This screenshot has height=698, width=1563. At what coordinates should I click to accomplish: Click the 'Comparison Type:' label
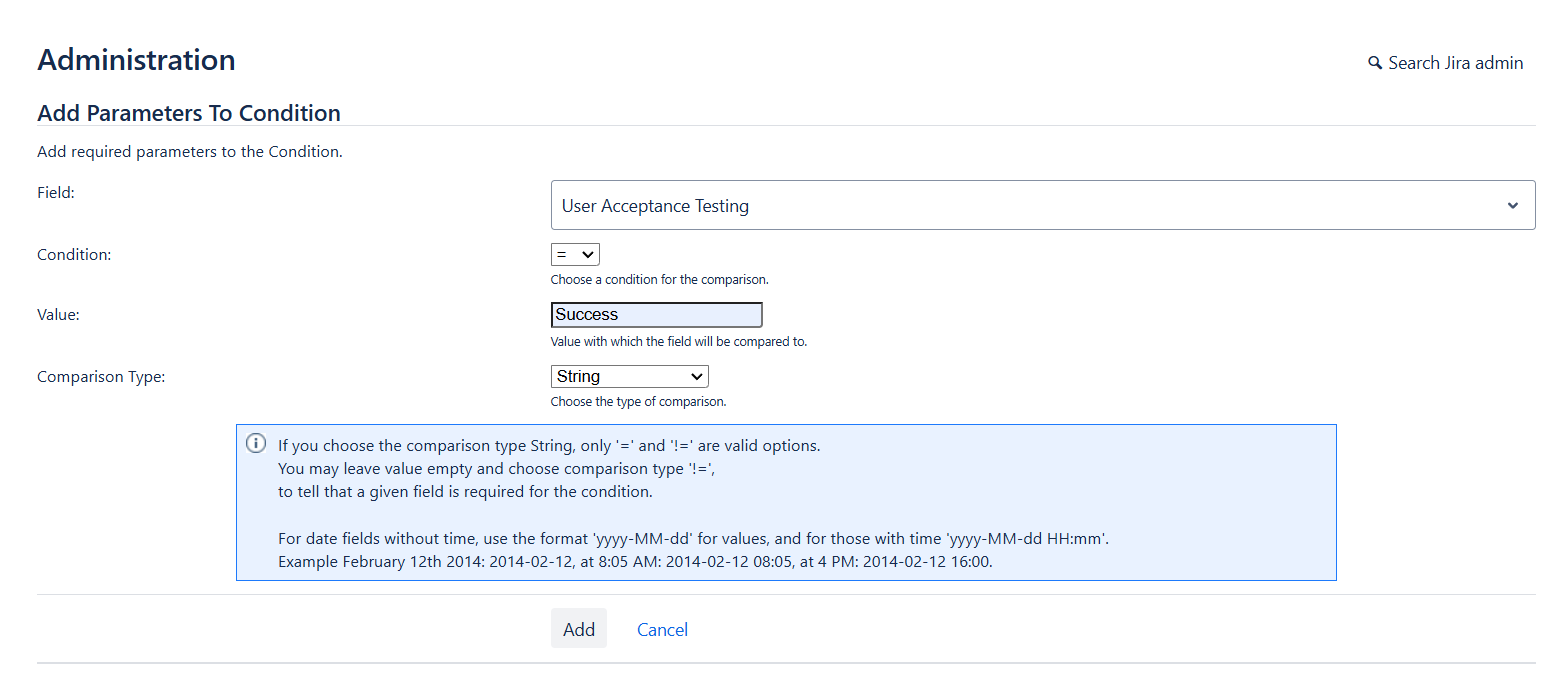(x=101, y=377)
